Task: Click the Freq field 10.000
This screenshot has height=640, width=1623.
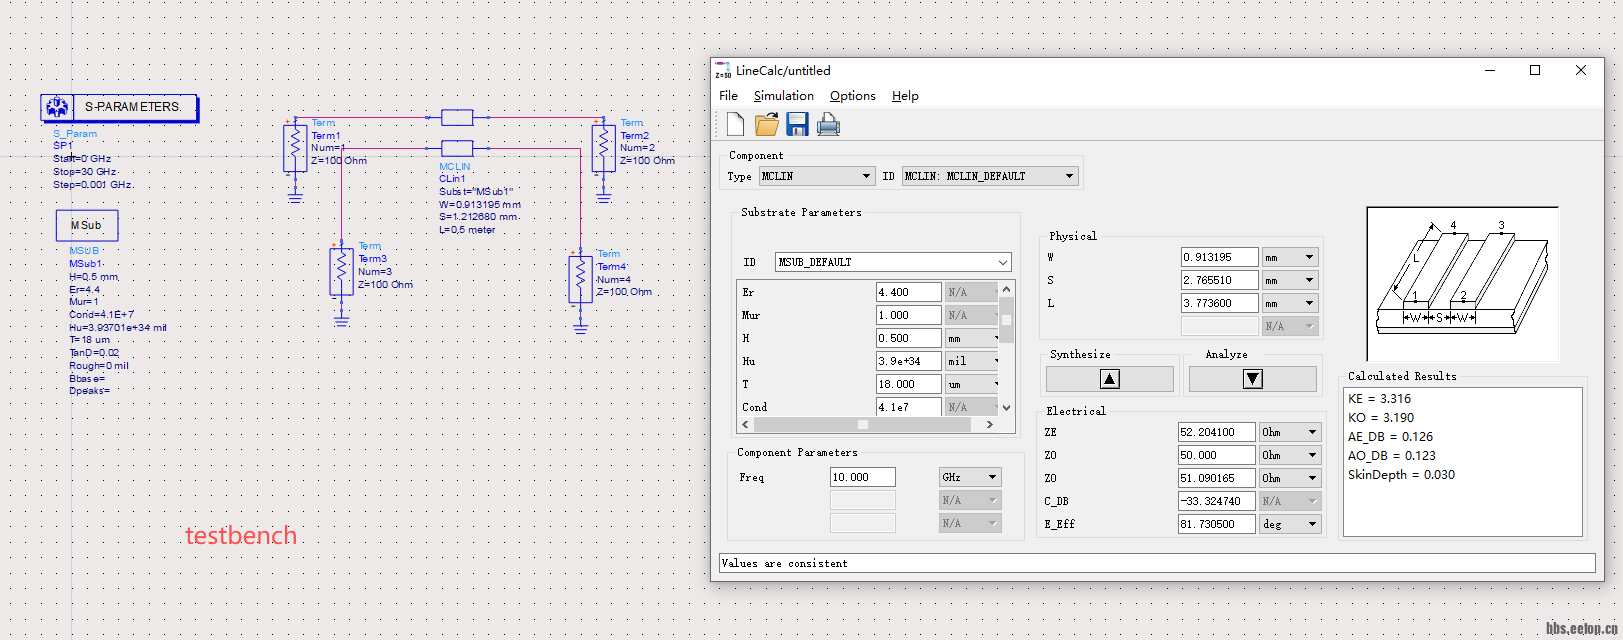Action: click(x=863, y=477)
